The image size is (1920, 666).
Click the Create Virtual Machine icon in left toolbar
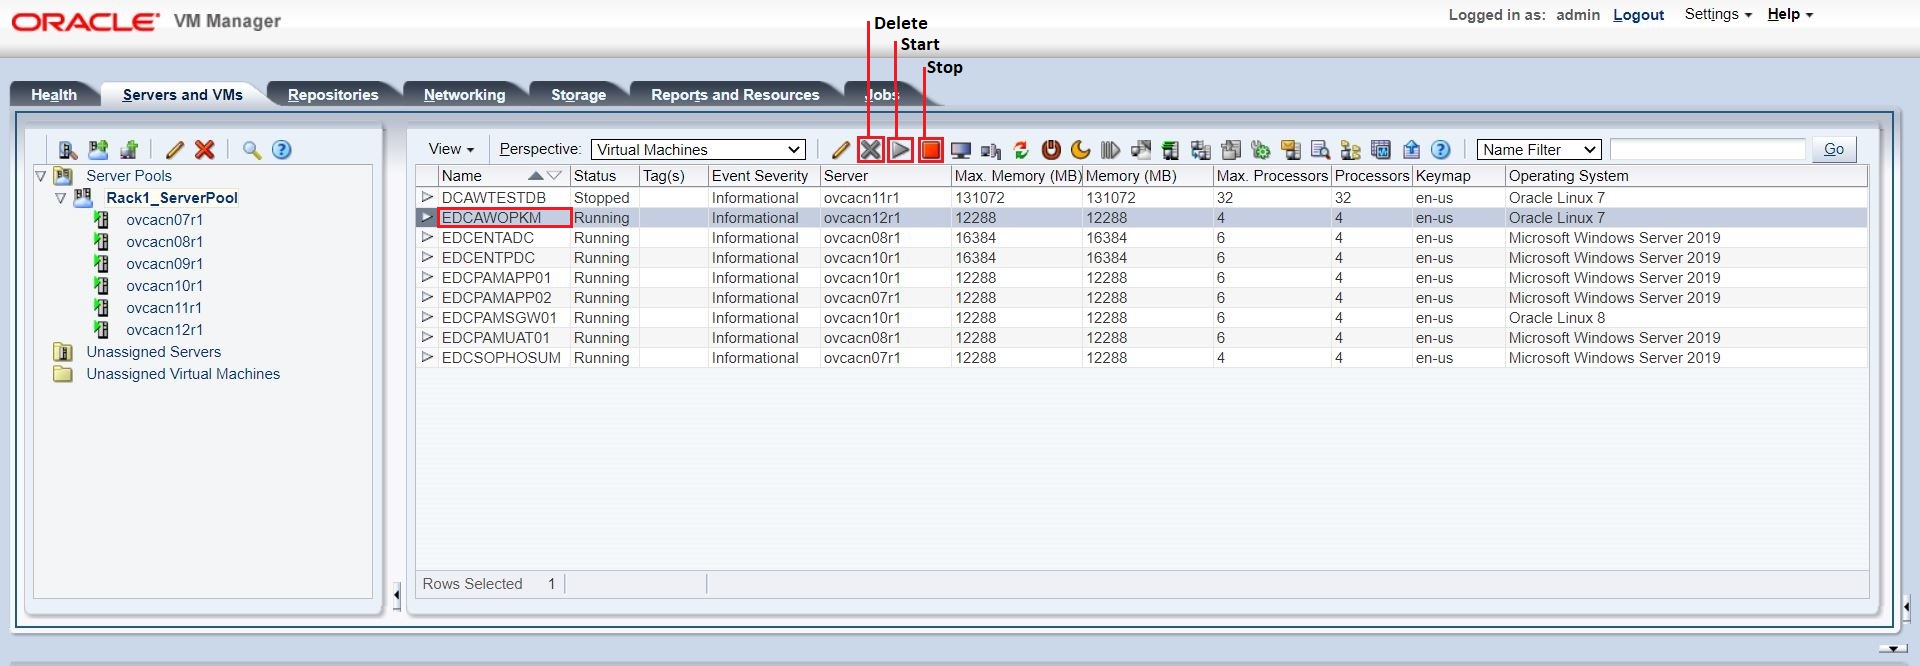(129, 150)
